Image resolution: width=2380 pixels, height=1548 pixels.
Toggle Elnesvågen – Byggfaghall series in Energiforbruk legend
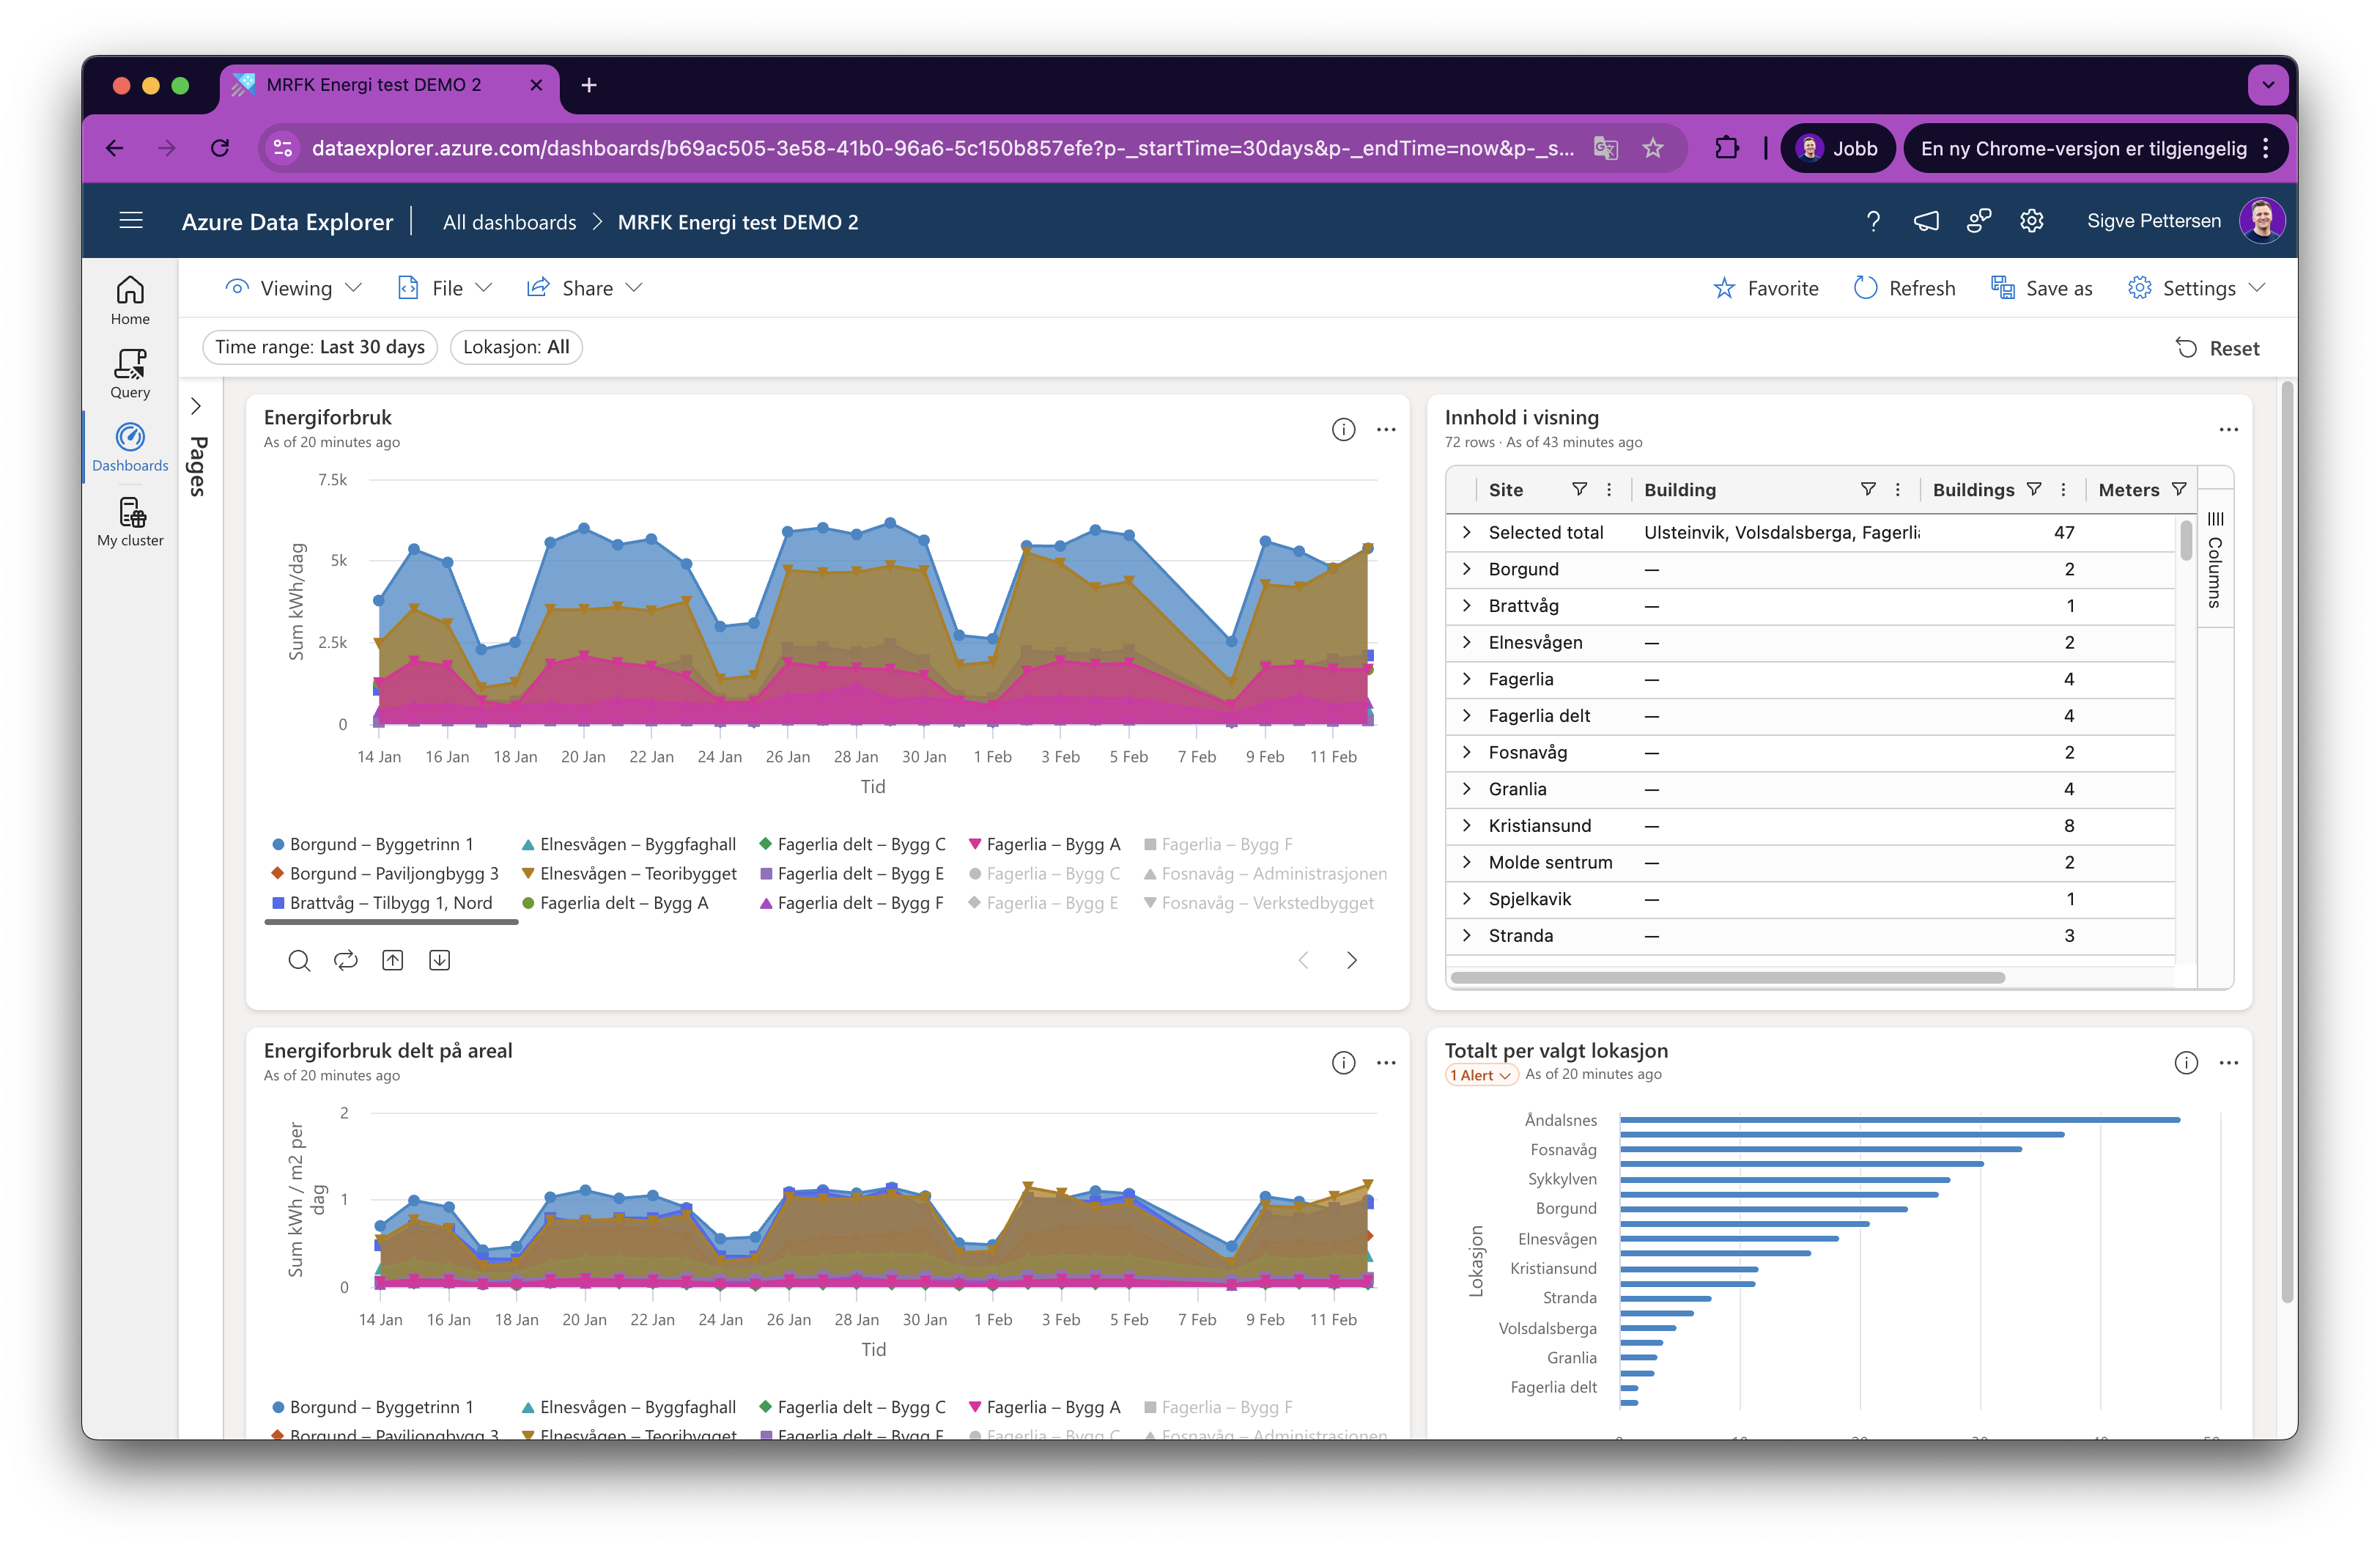point(628,844)
